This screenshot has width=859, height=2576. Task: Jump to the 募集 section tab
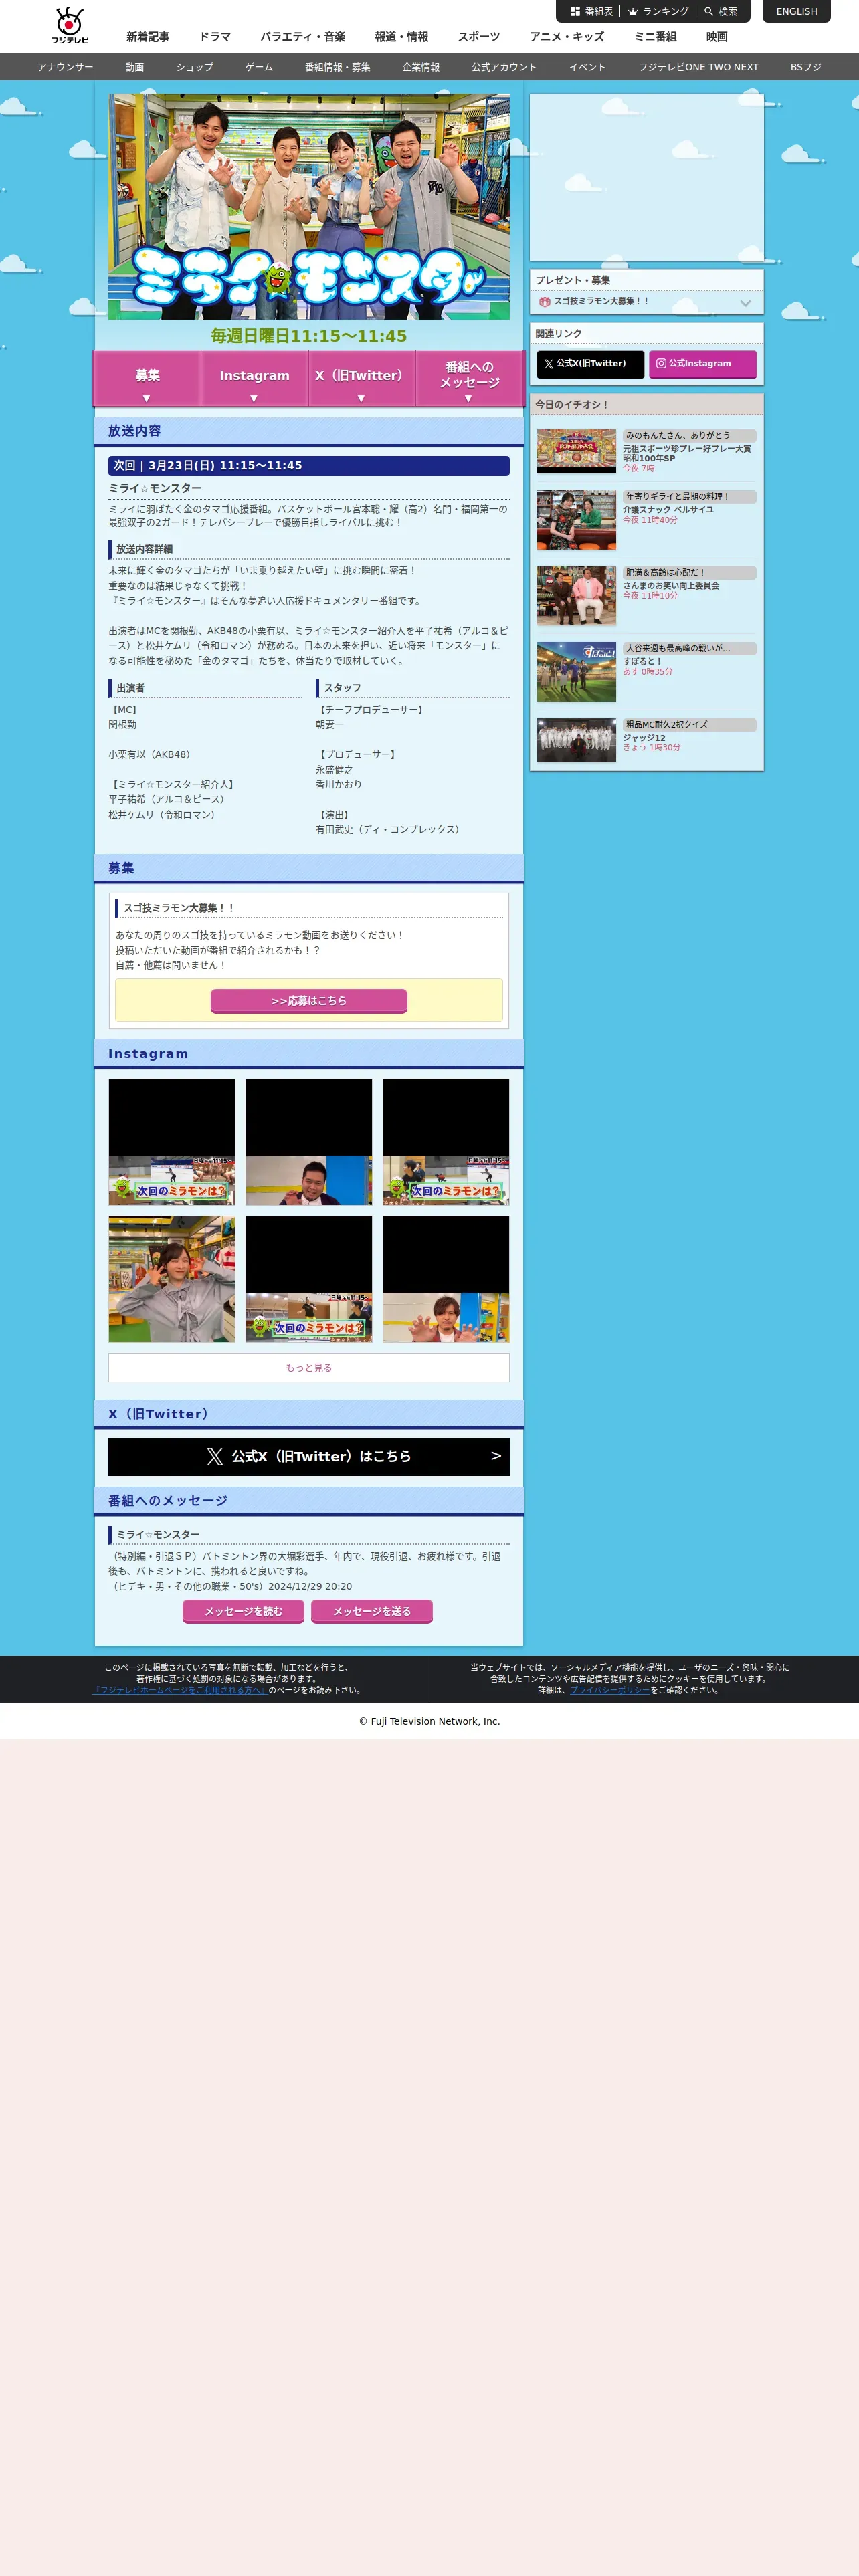147,379
